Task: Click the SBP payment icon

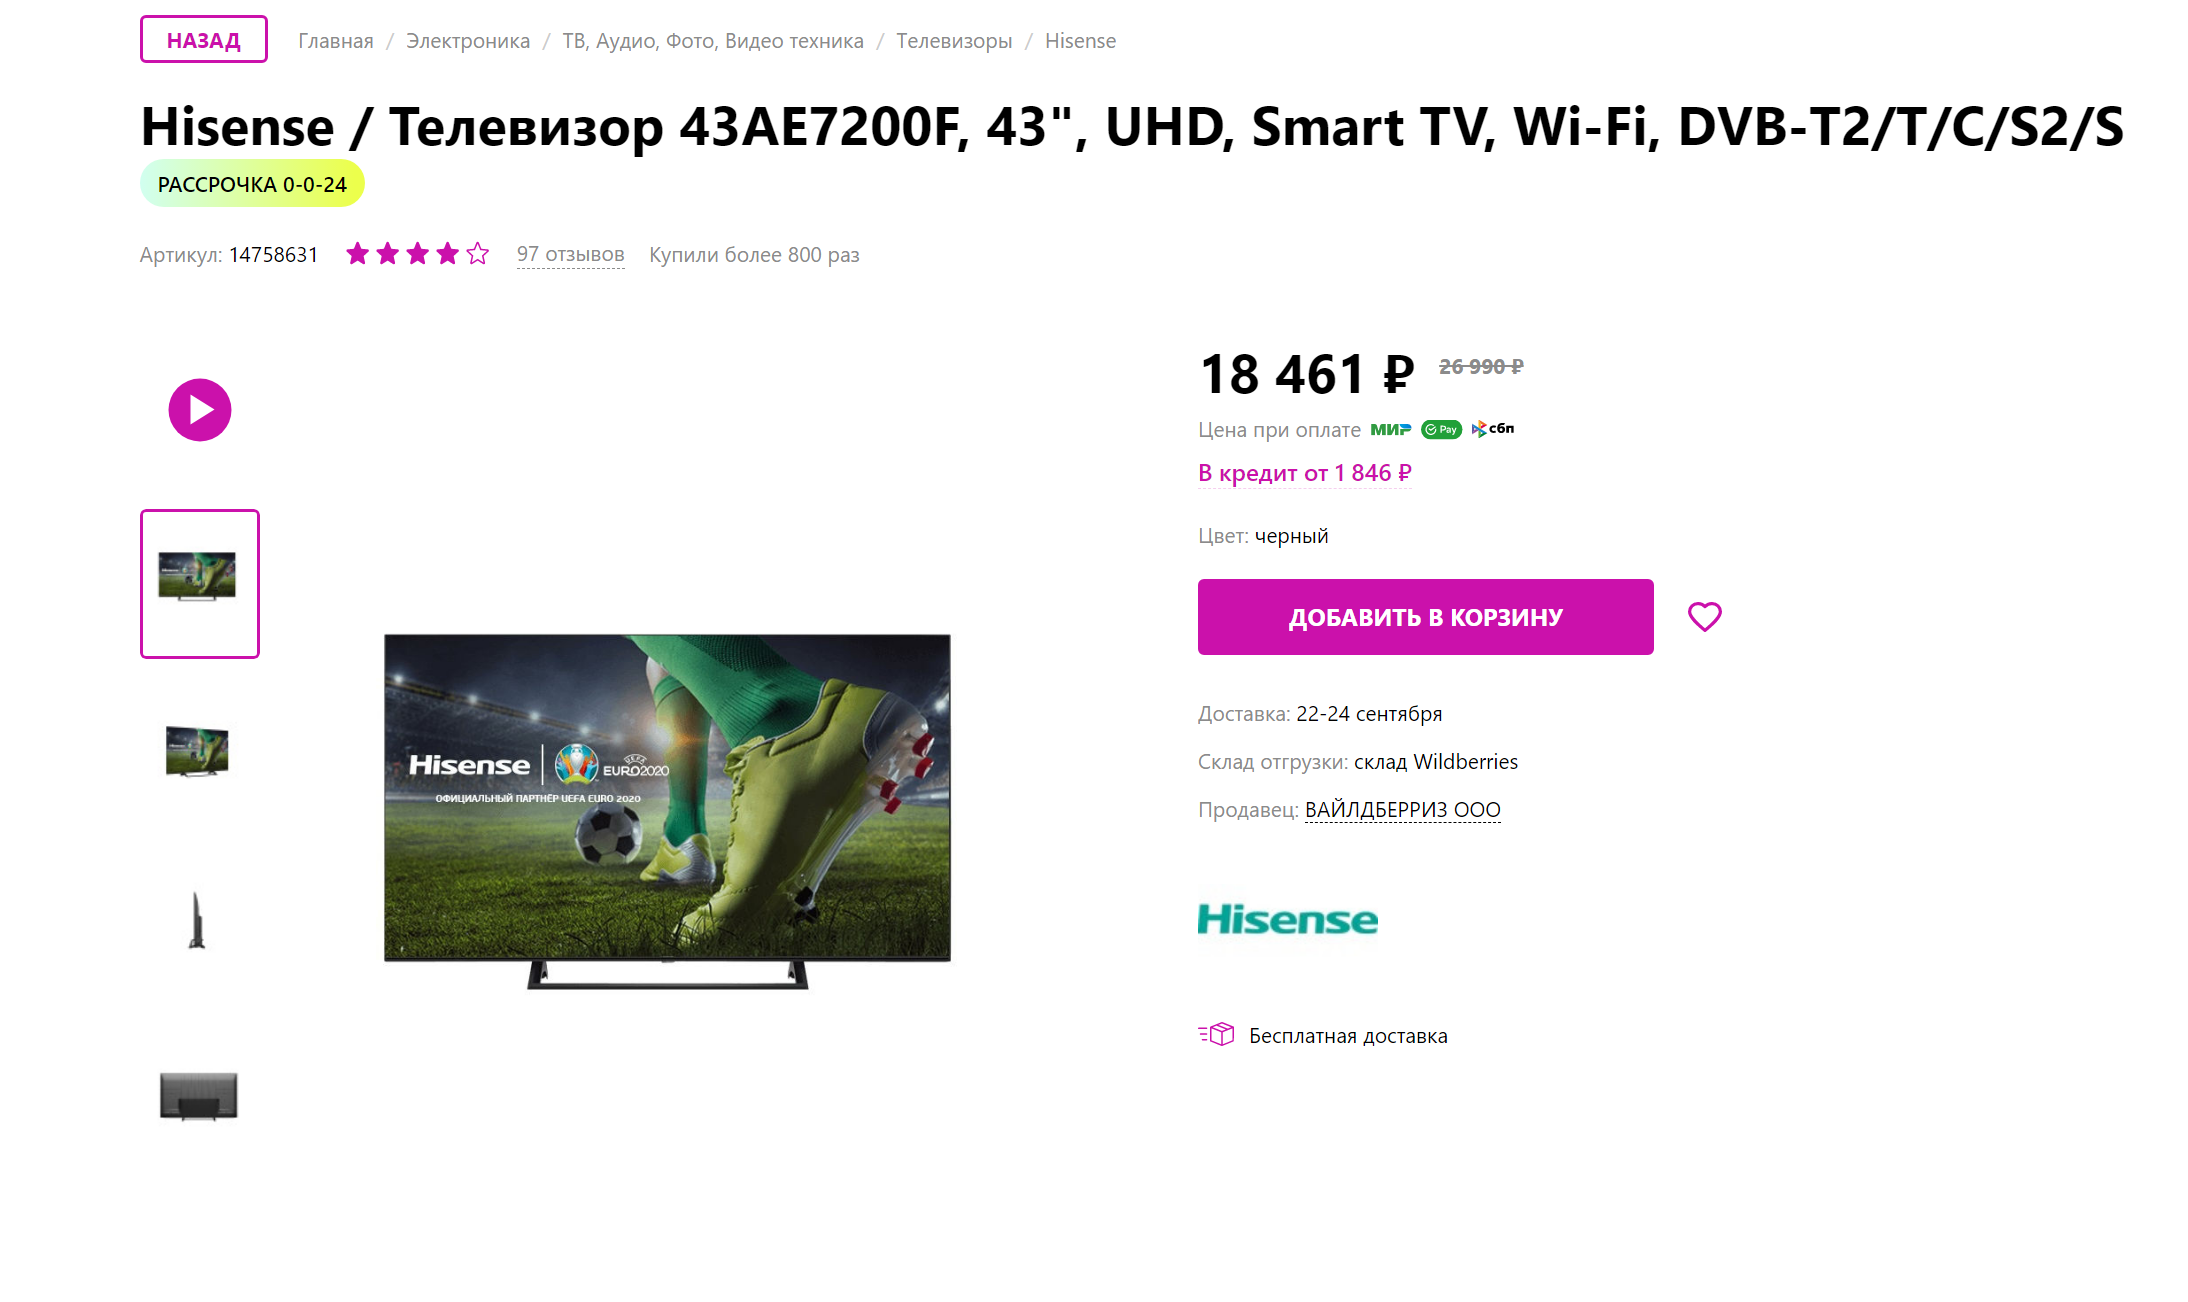Action: click(x=1493, y=429)
